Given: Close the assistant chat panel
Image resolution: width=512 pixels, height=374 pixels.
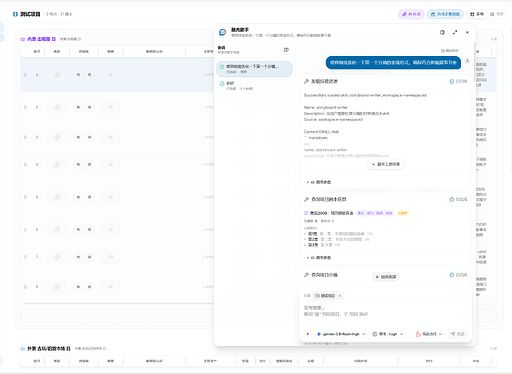Looking at the screenshot, I should click(467, 32).
